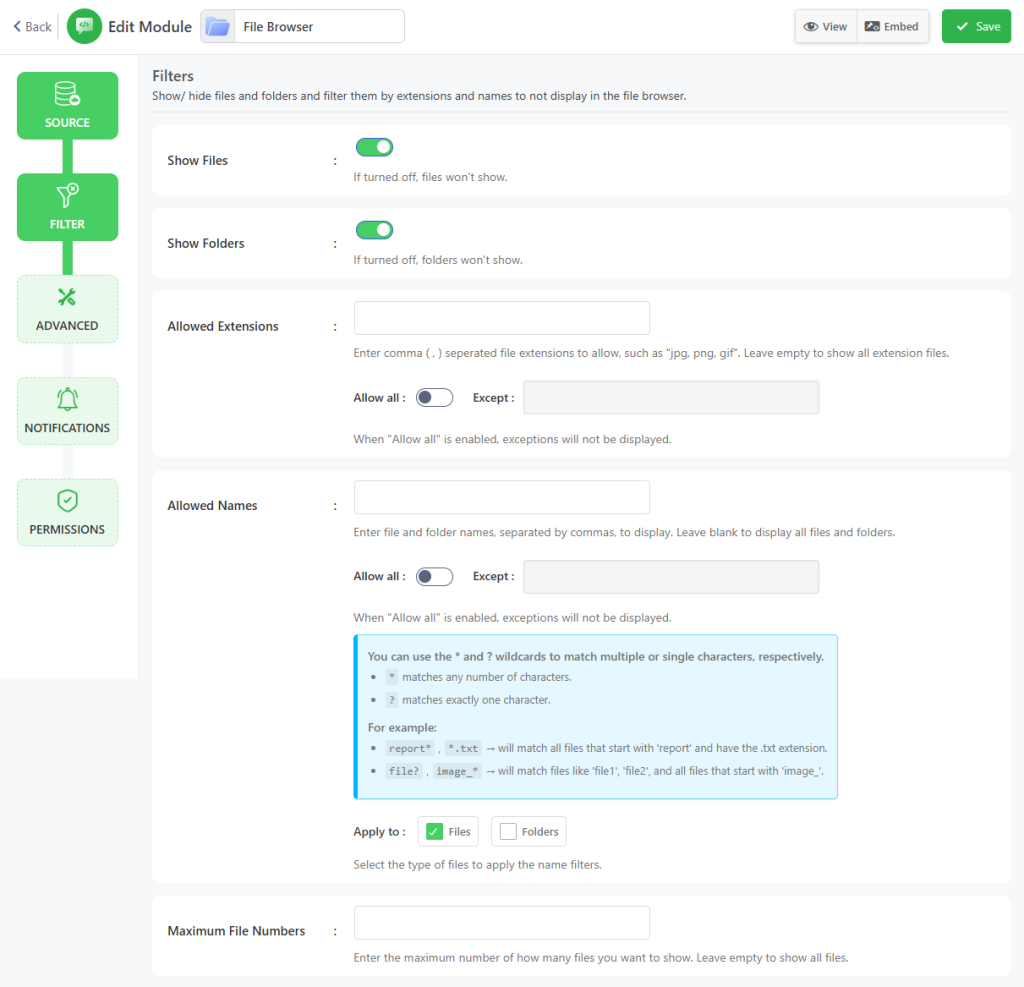Turn off the Show Files toggle

(x=374, y=147)
